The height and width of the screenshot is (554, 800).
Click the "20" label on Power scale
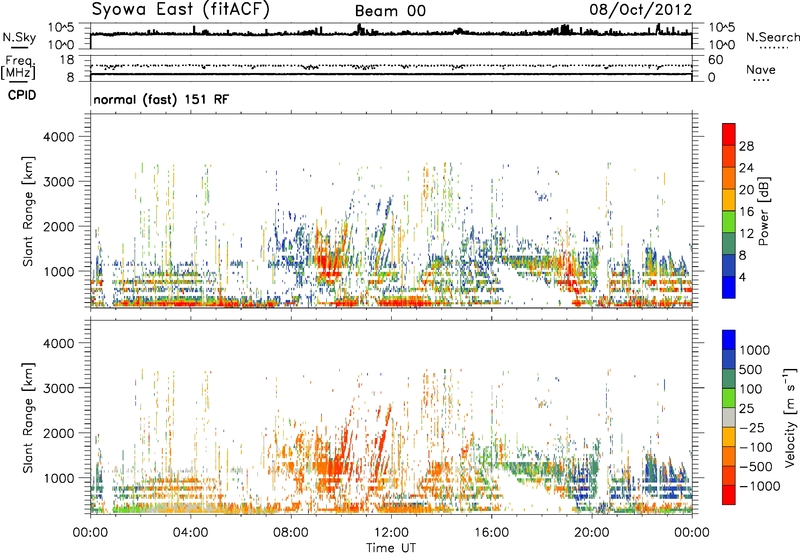coord(746,190)
